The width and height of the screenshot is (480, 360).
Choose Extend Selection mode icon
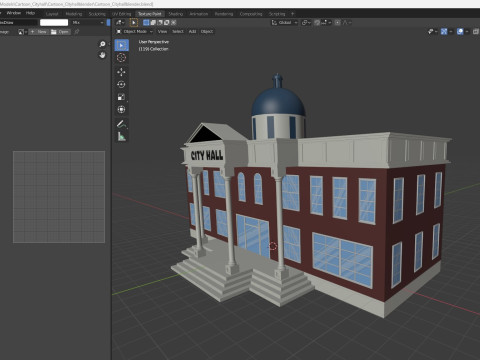153,23
